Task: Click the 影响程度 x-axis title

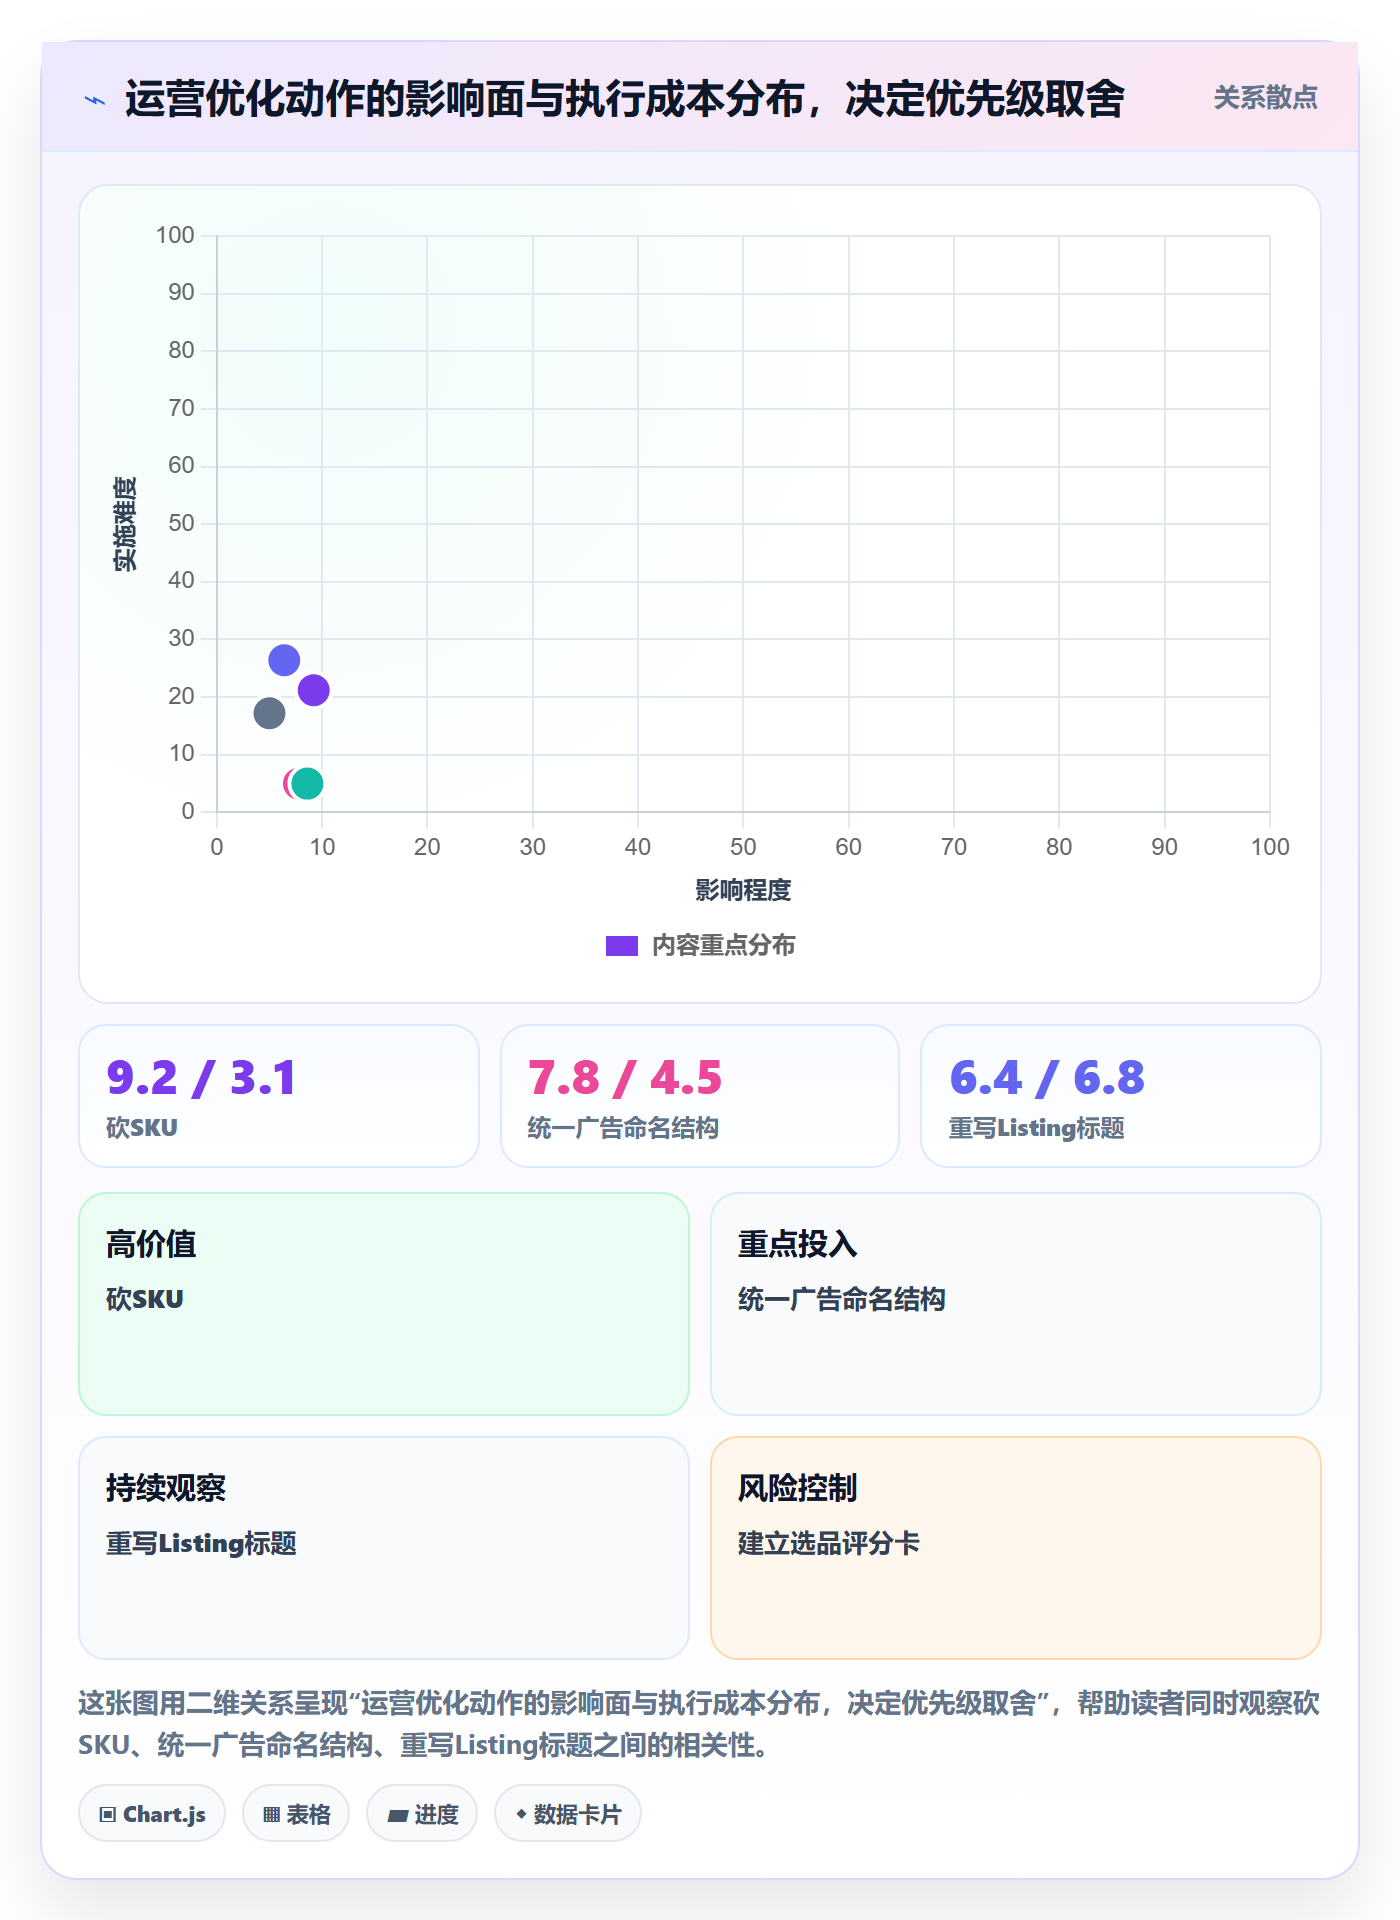Action: pos(743,890)
